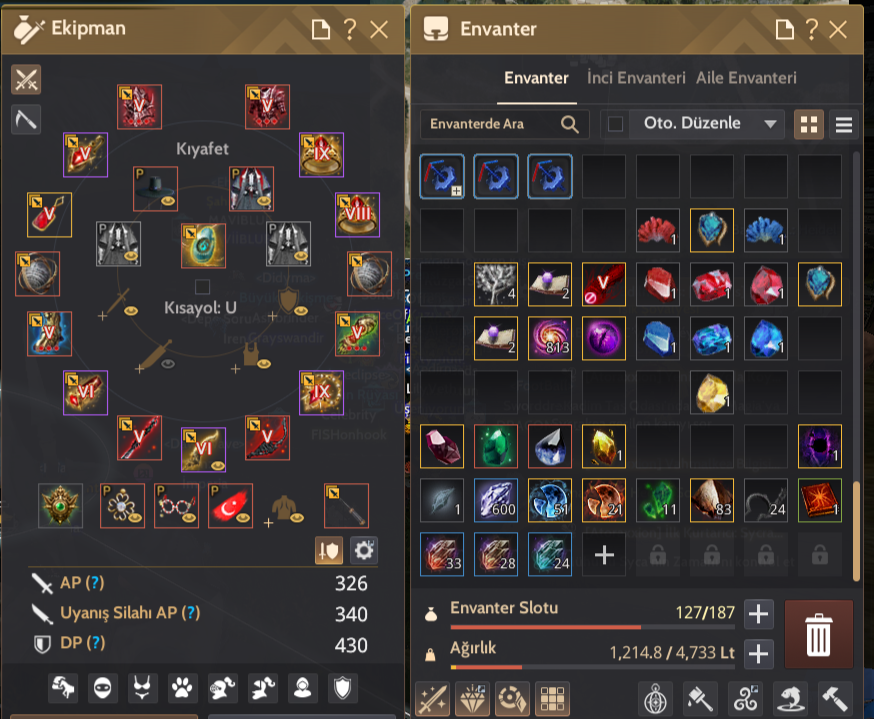874x720 pixels.
Task: Click the hammer icon in inventory bottom bar
Action: point(834,698)
